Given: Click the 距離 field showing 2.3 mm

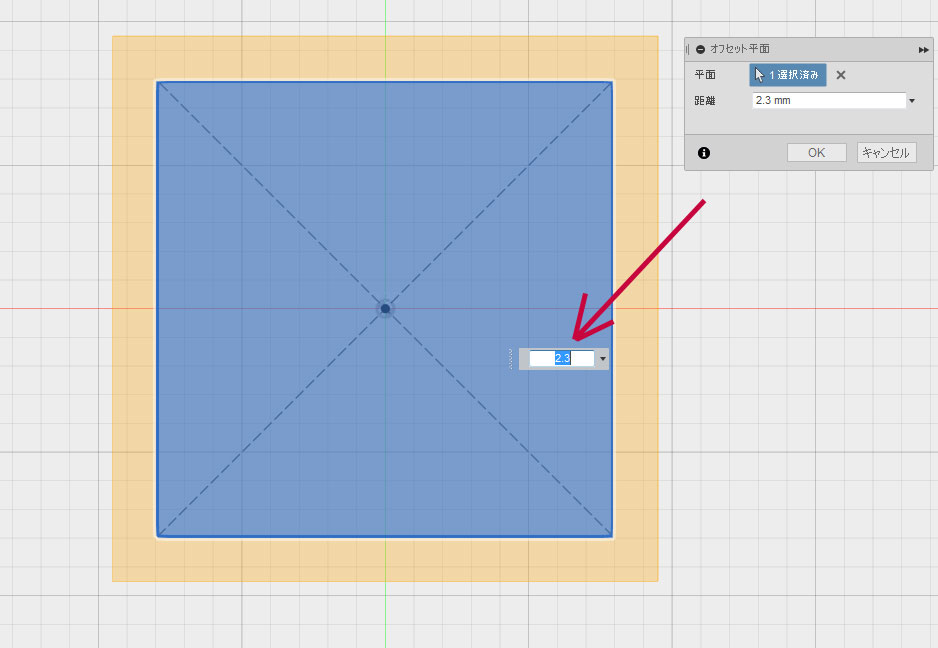Looking at the screenshot, I should click(x=828, y=101).
